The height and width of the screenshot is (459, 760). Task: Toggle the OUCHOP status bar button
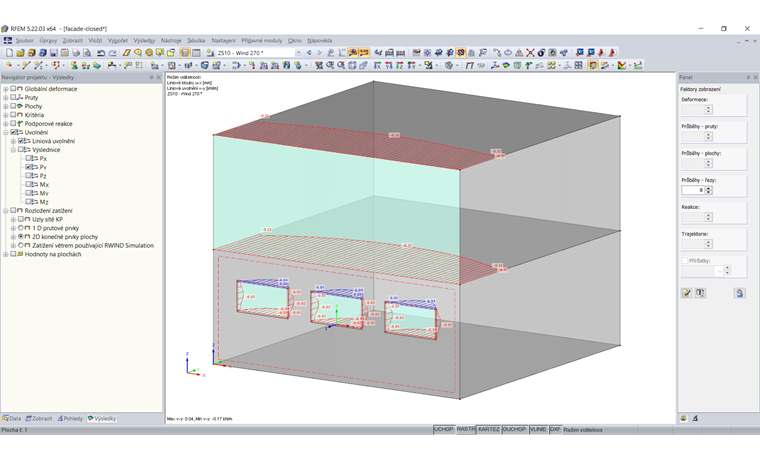coord(514,429)
